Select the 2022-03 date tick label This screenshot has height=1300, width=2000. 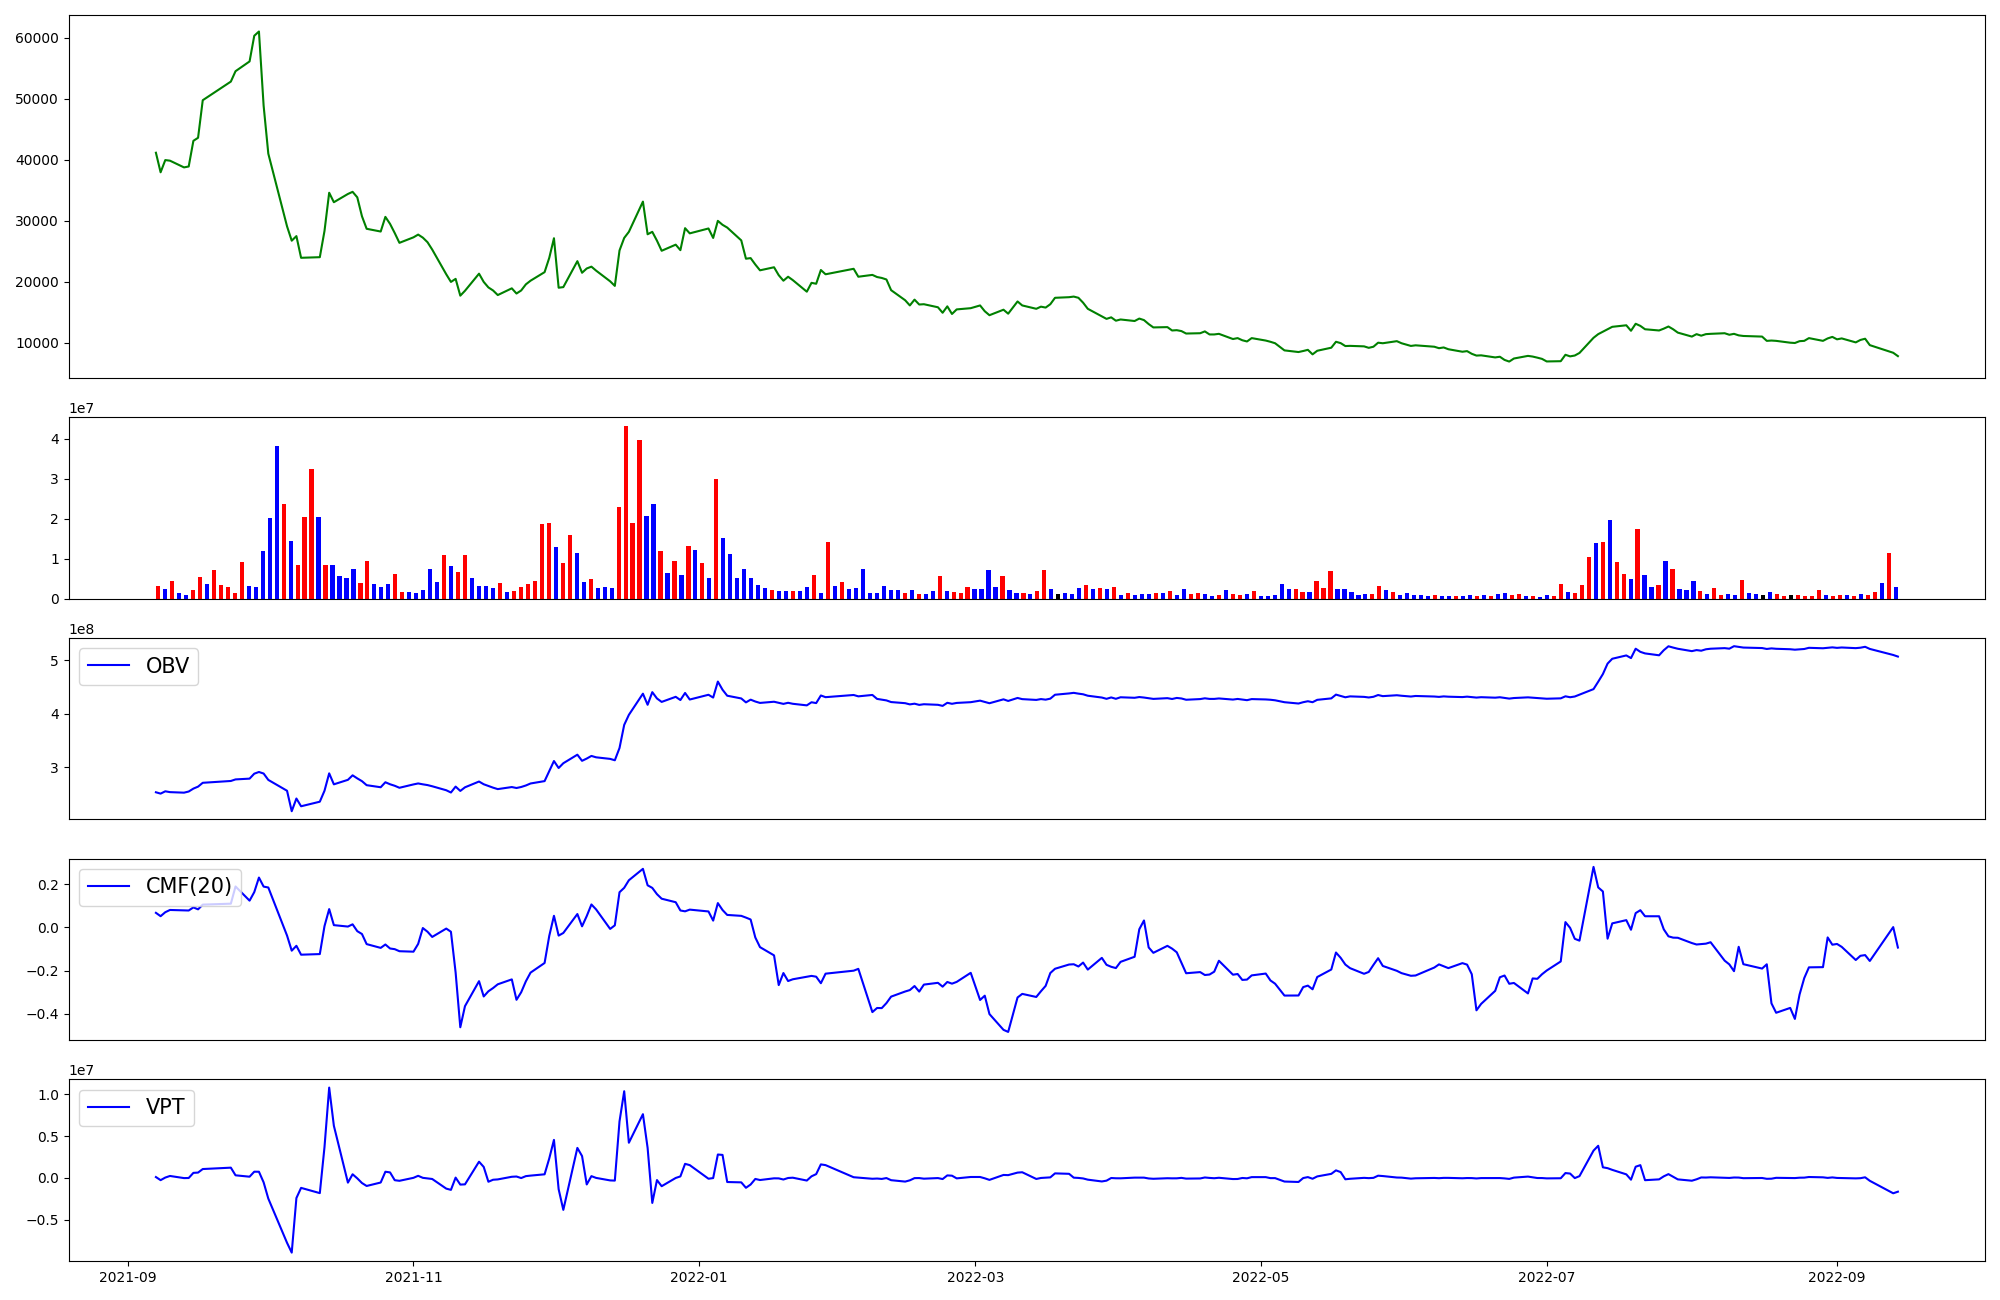click(975, 1277)
